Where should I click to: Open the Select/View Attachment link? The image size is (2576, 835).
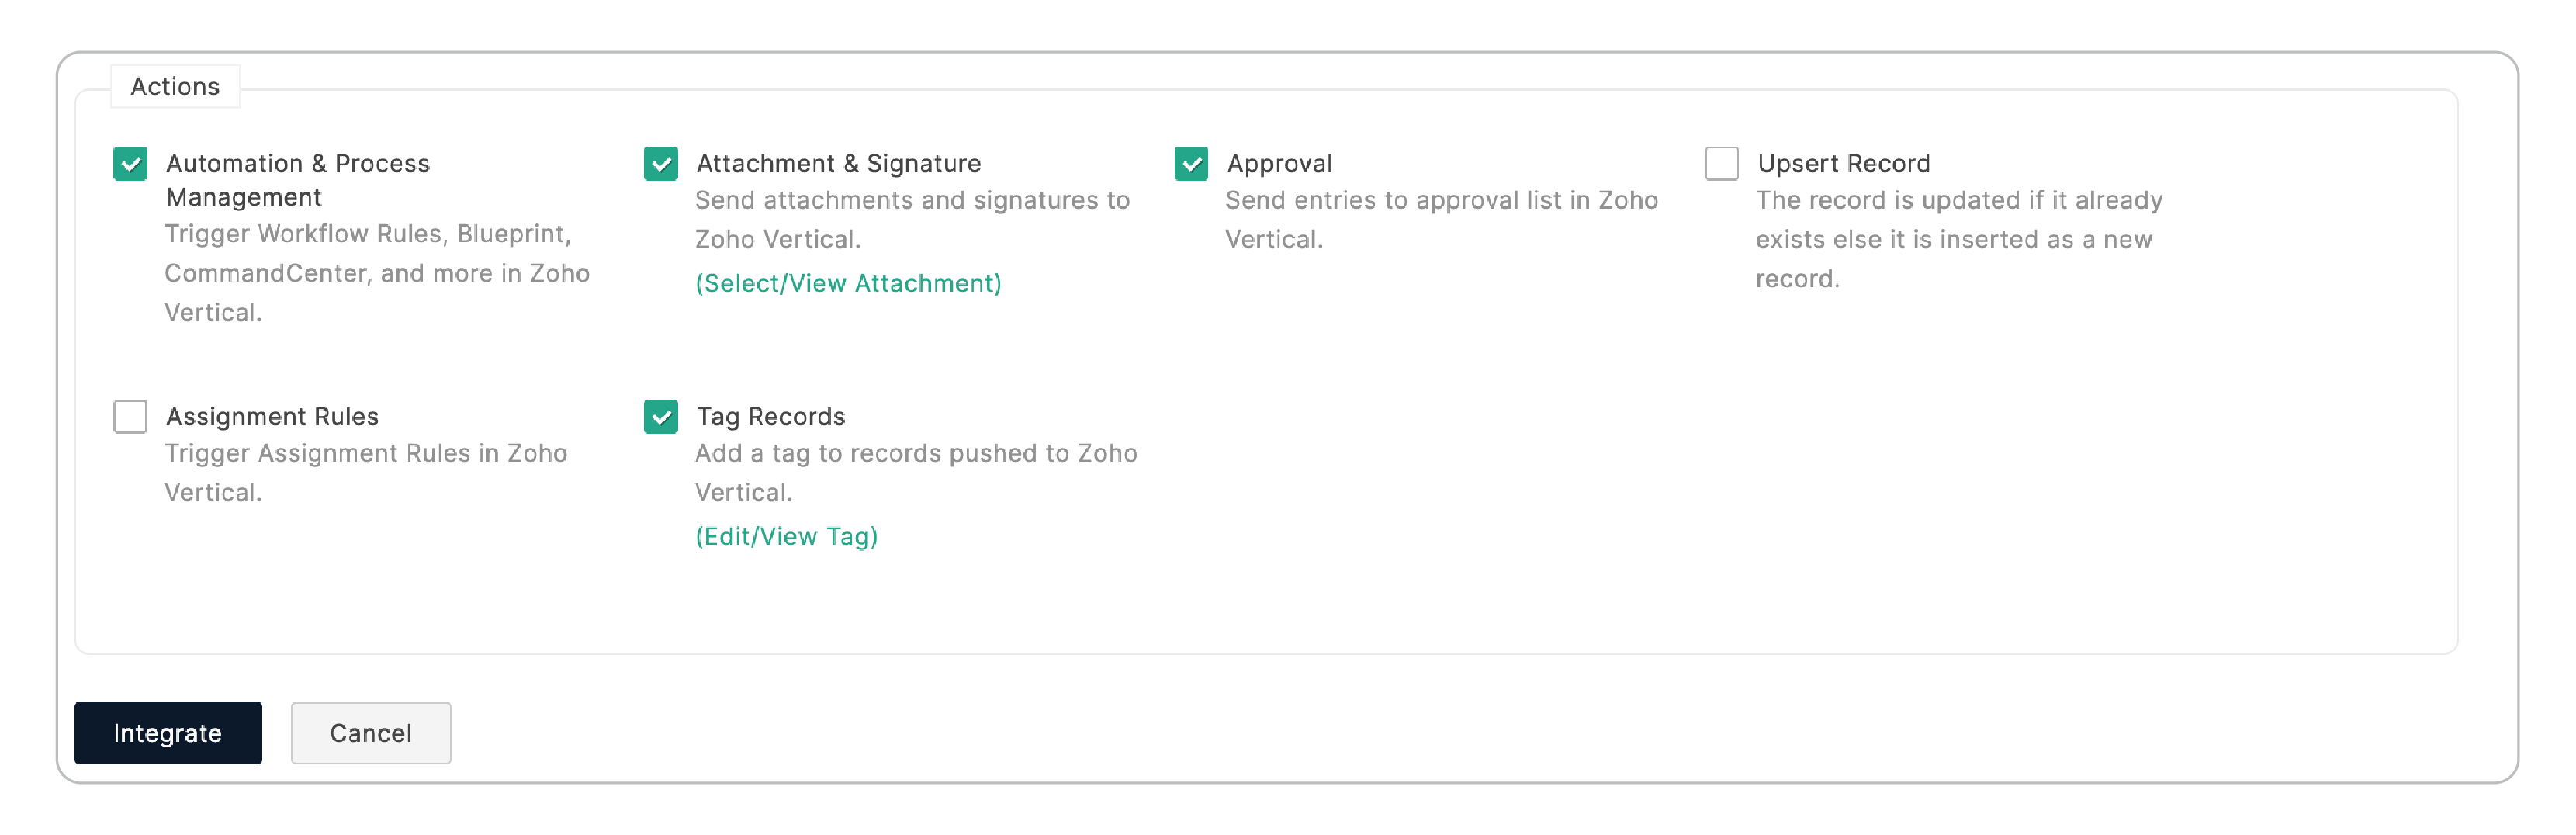click(847, 283)
